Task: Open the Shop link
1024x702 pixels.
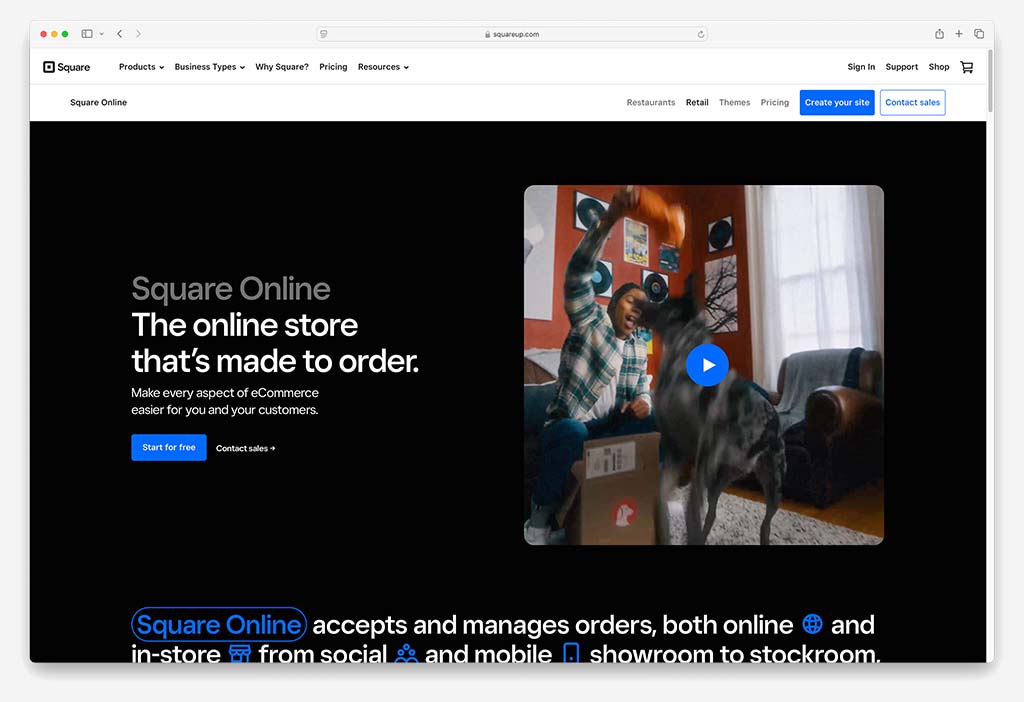Action: tap(938, 67)
